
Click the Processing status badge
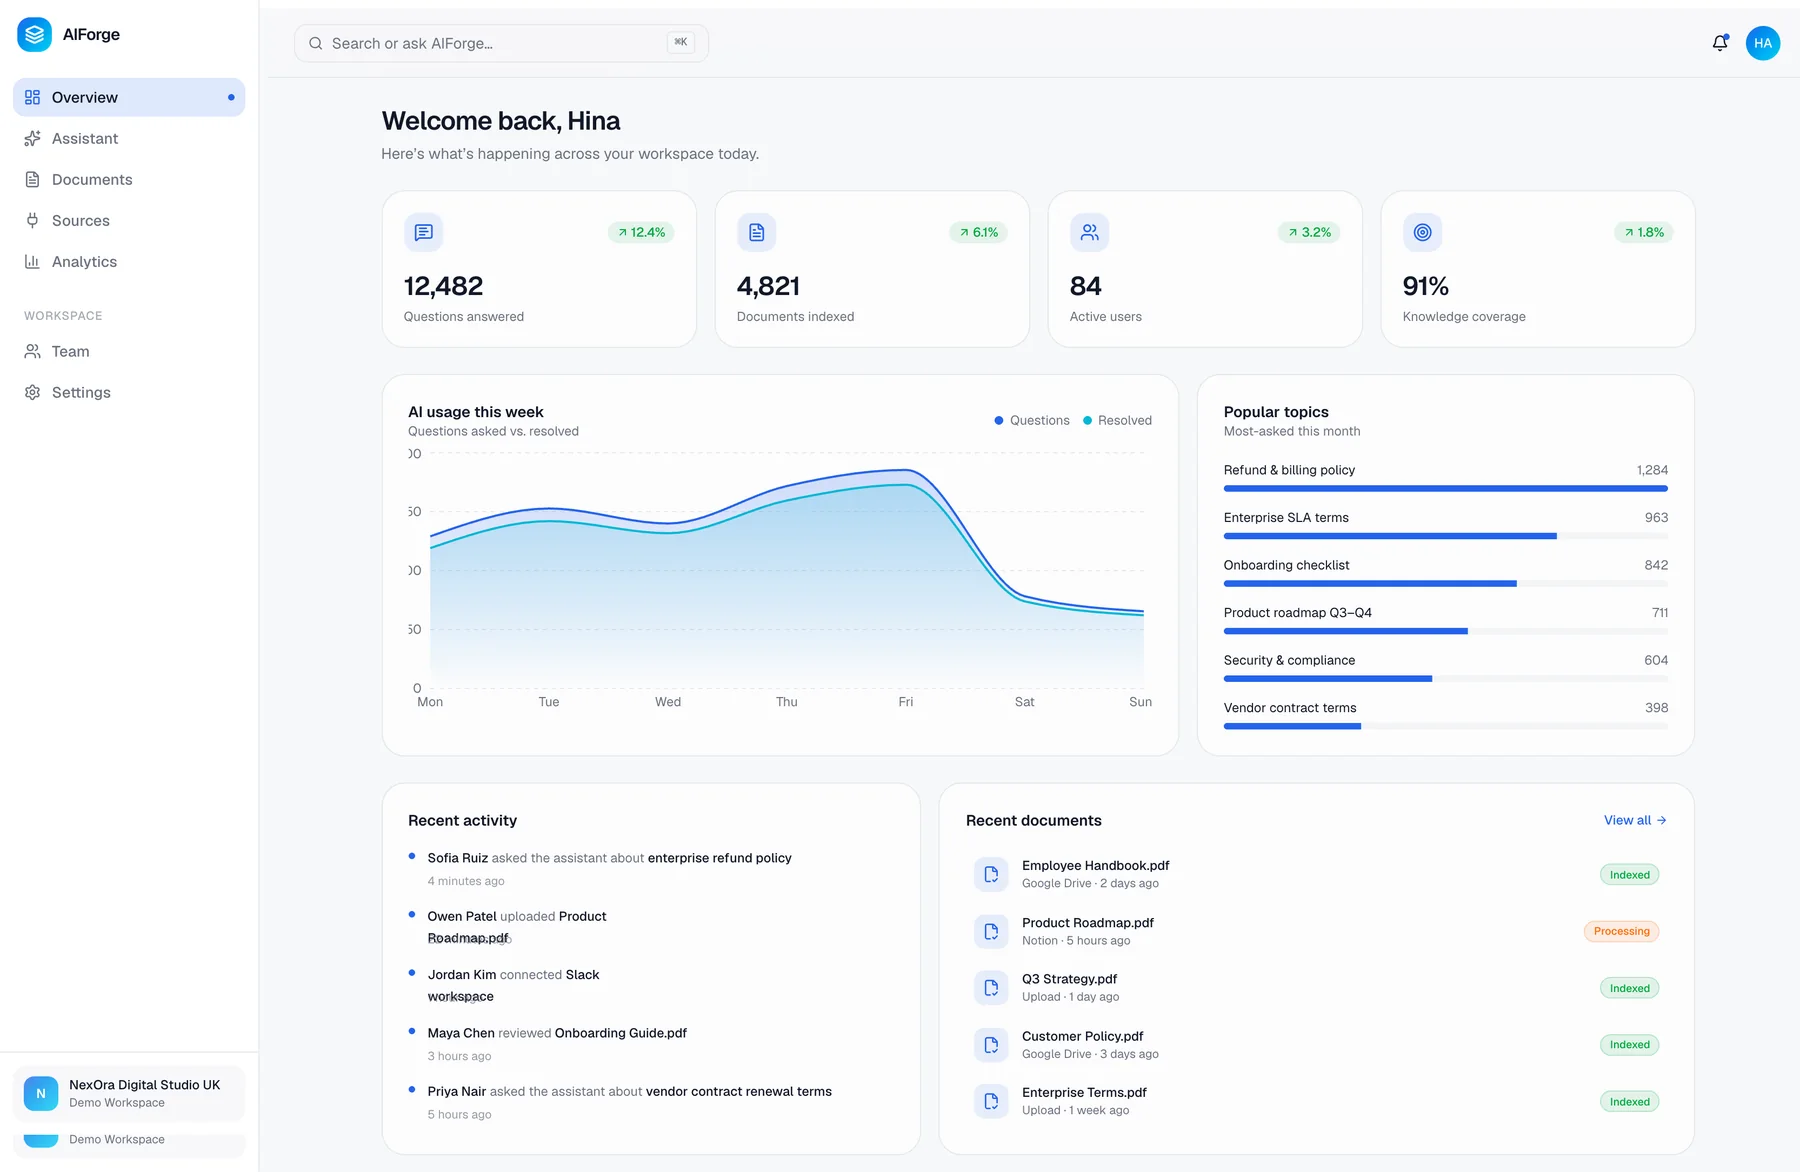point(1621,931)
